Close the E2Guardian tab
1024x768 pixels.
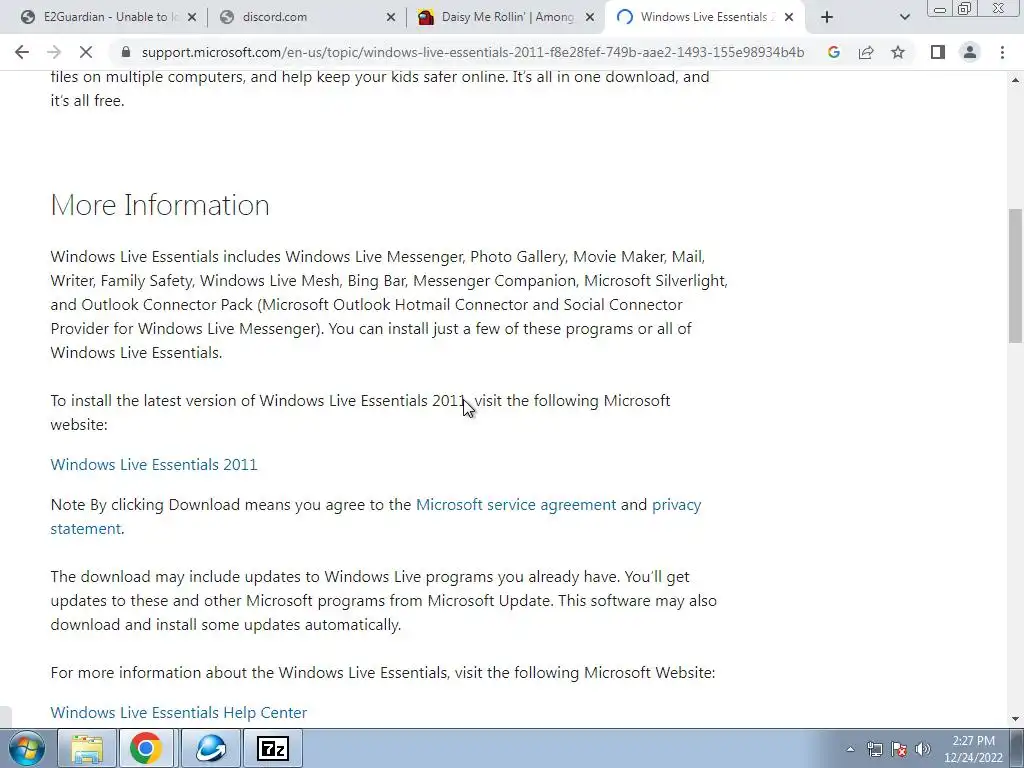pyautogui.click(x=191, y=18)
